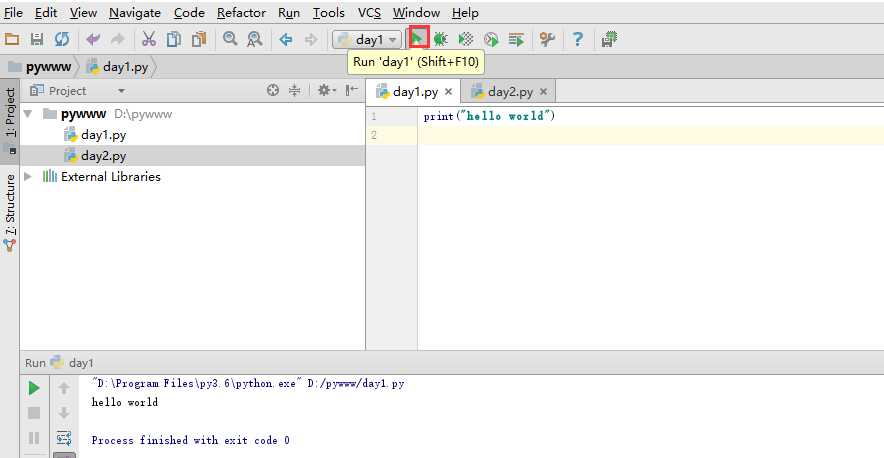Viewport: 884px width, 458px height.
Task: Click the Redo arrow icon
Action: click(117, 39)
